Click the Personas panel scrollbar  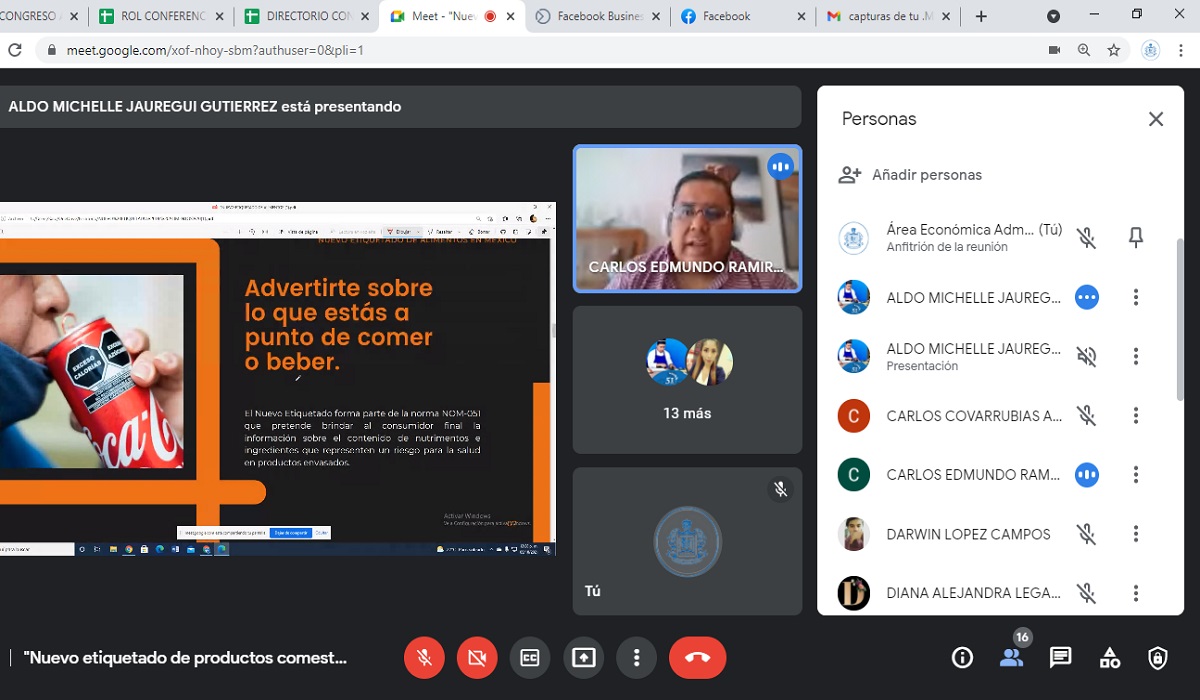click(x=1180, y=320)
